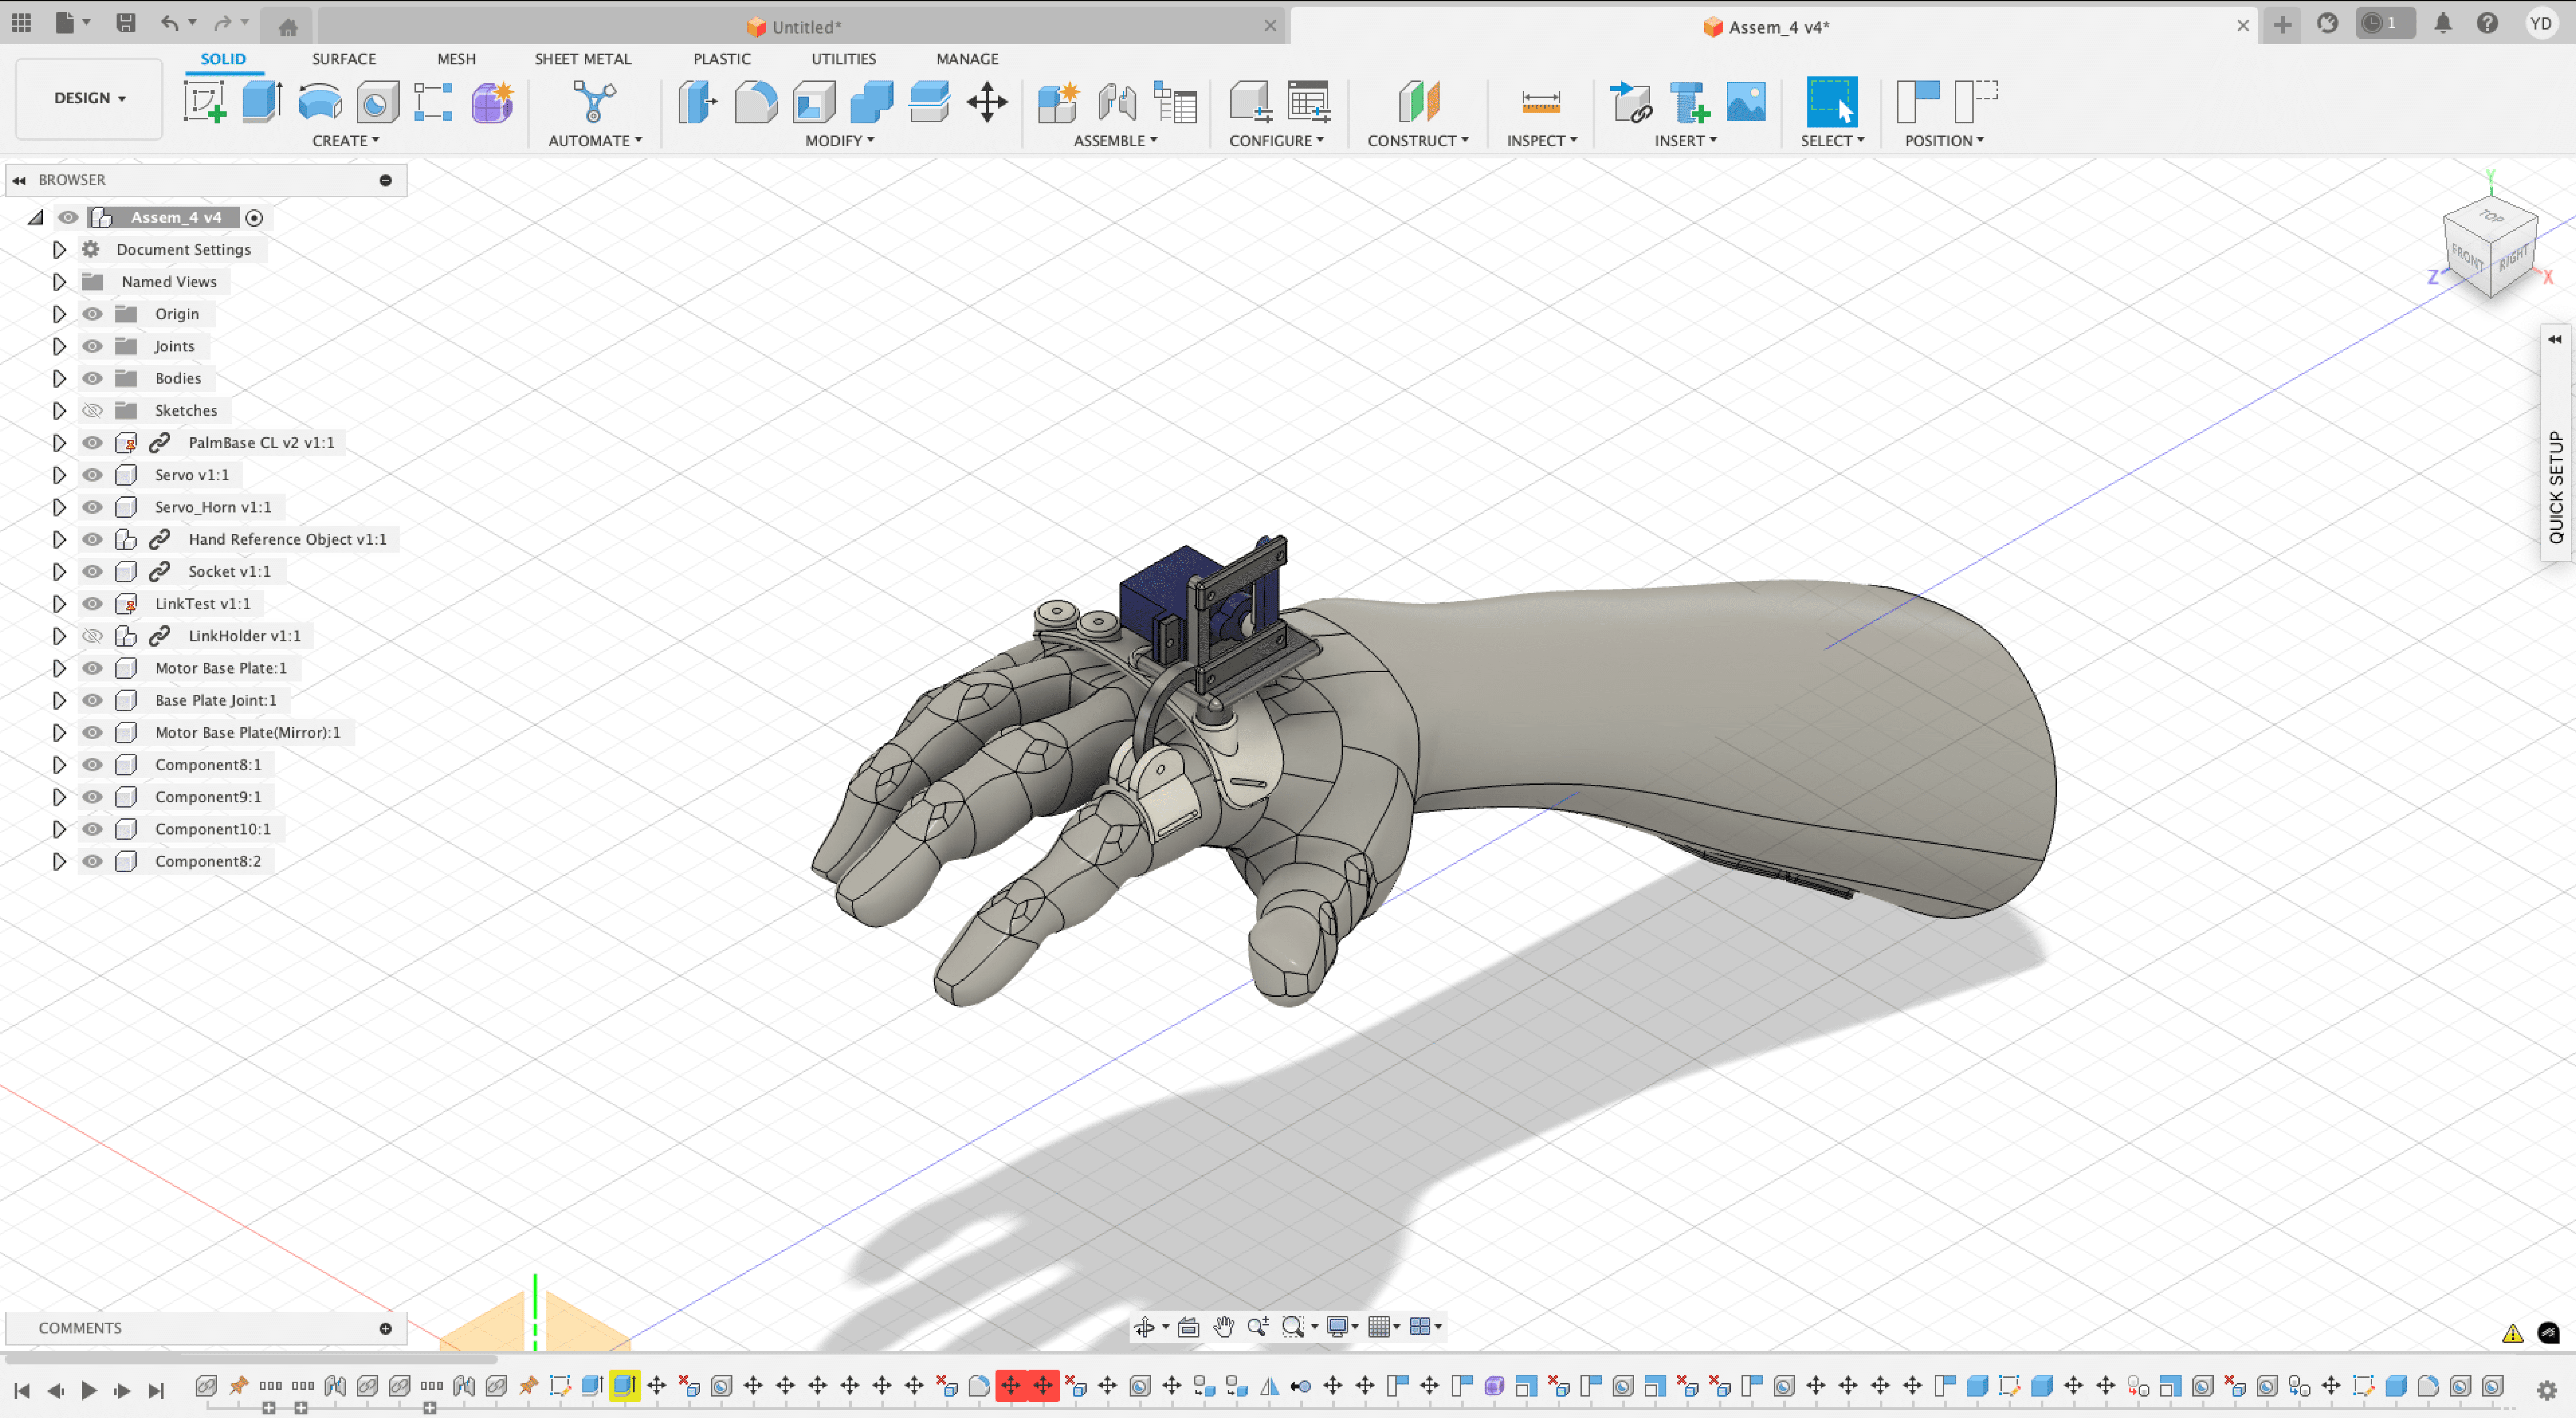This screenshot has width=2576, height=1418.
Task: Open the CREATE dropdown menu
Action: coord(346,141)
